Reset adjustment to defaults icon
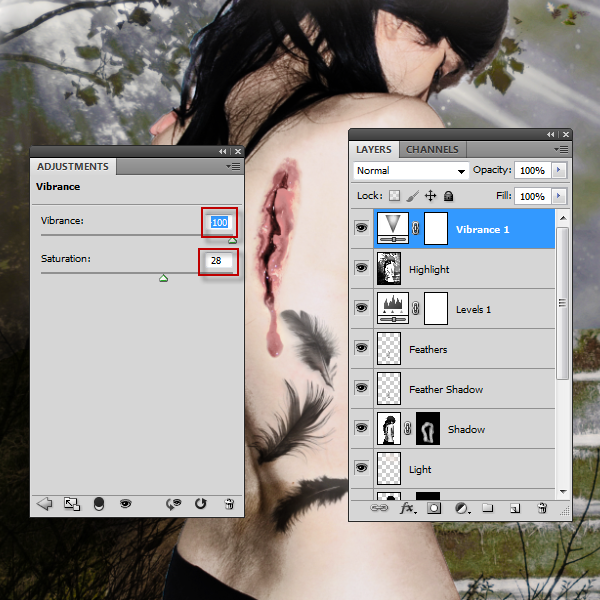The width and height of the screenshot is (600, 600). pyautogui.click(x=201, y=504)
